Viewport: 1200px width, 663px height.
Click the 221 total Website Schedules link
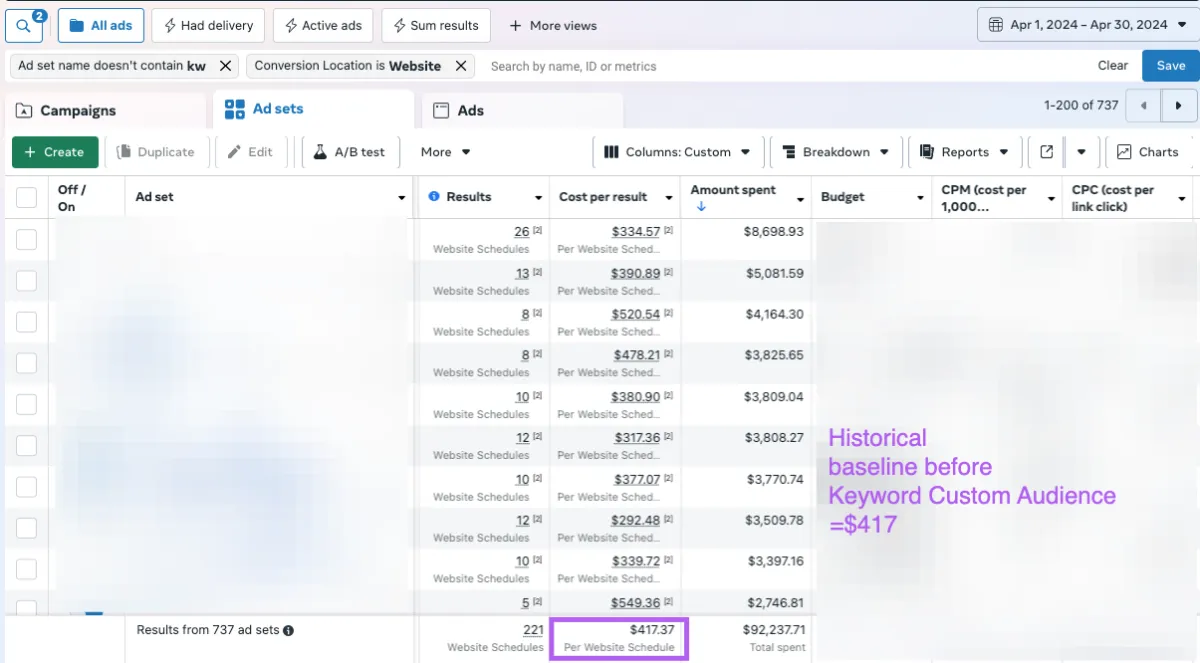(533, 630)
